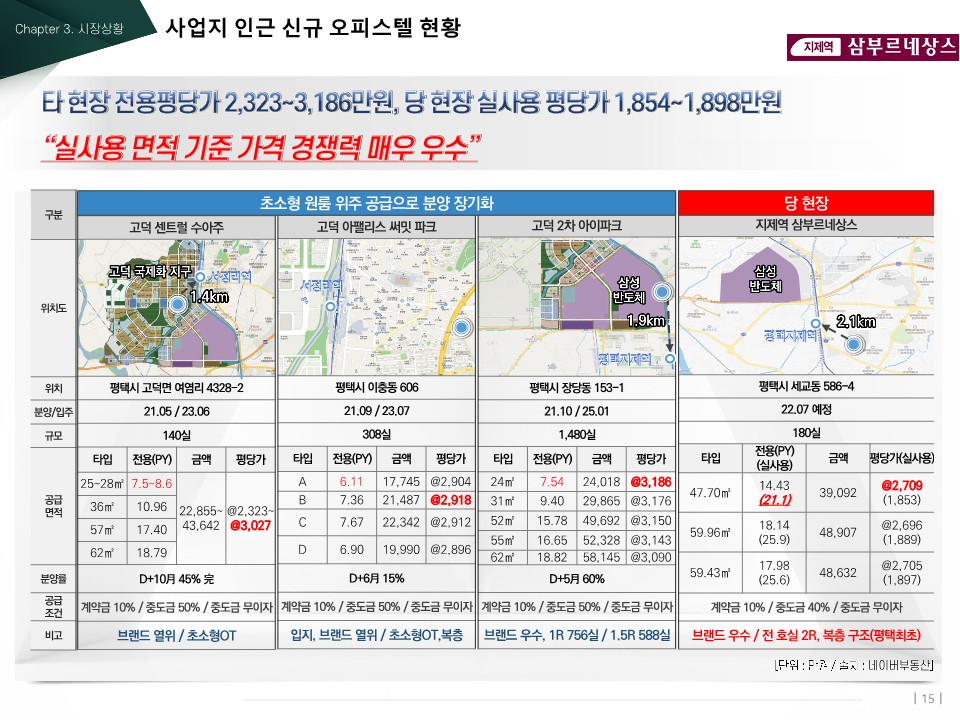Select the red (21.1) area value
This screenshot has width=960, height=720.
click(775, 500)
